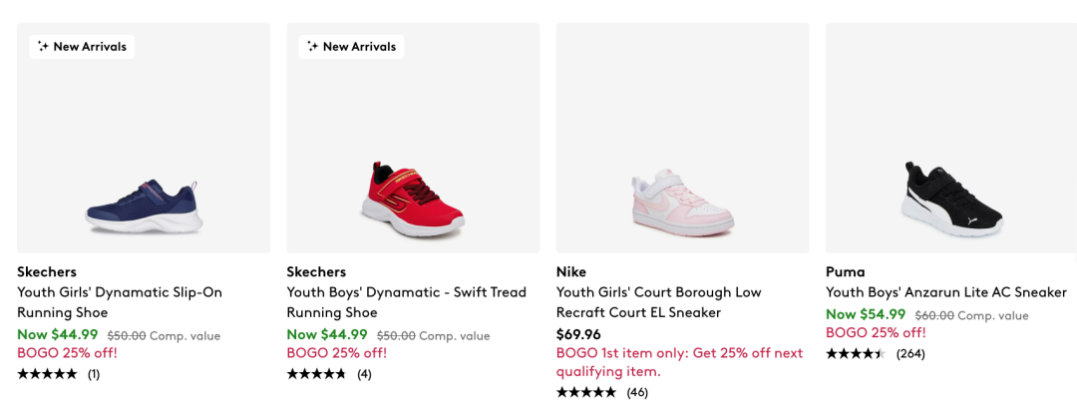Click star rating of Girls' Dynamatic Slip-On
The image size is (1077, 419).
pos(47,374)
